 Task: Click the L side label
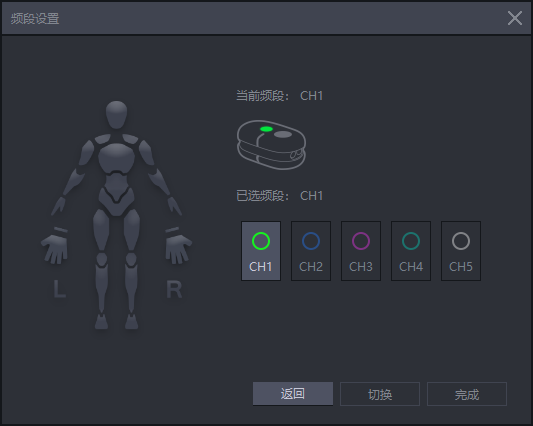click(x=59, y=289)
